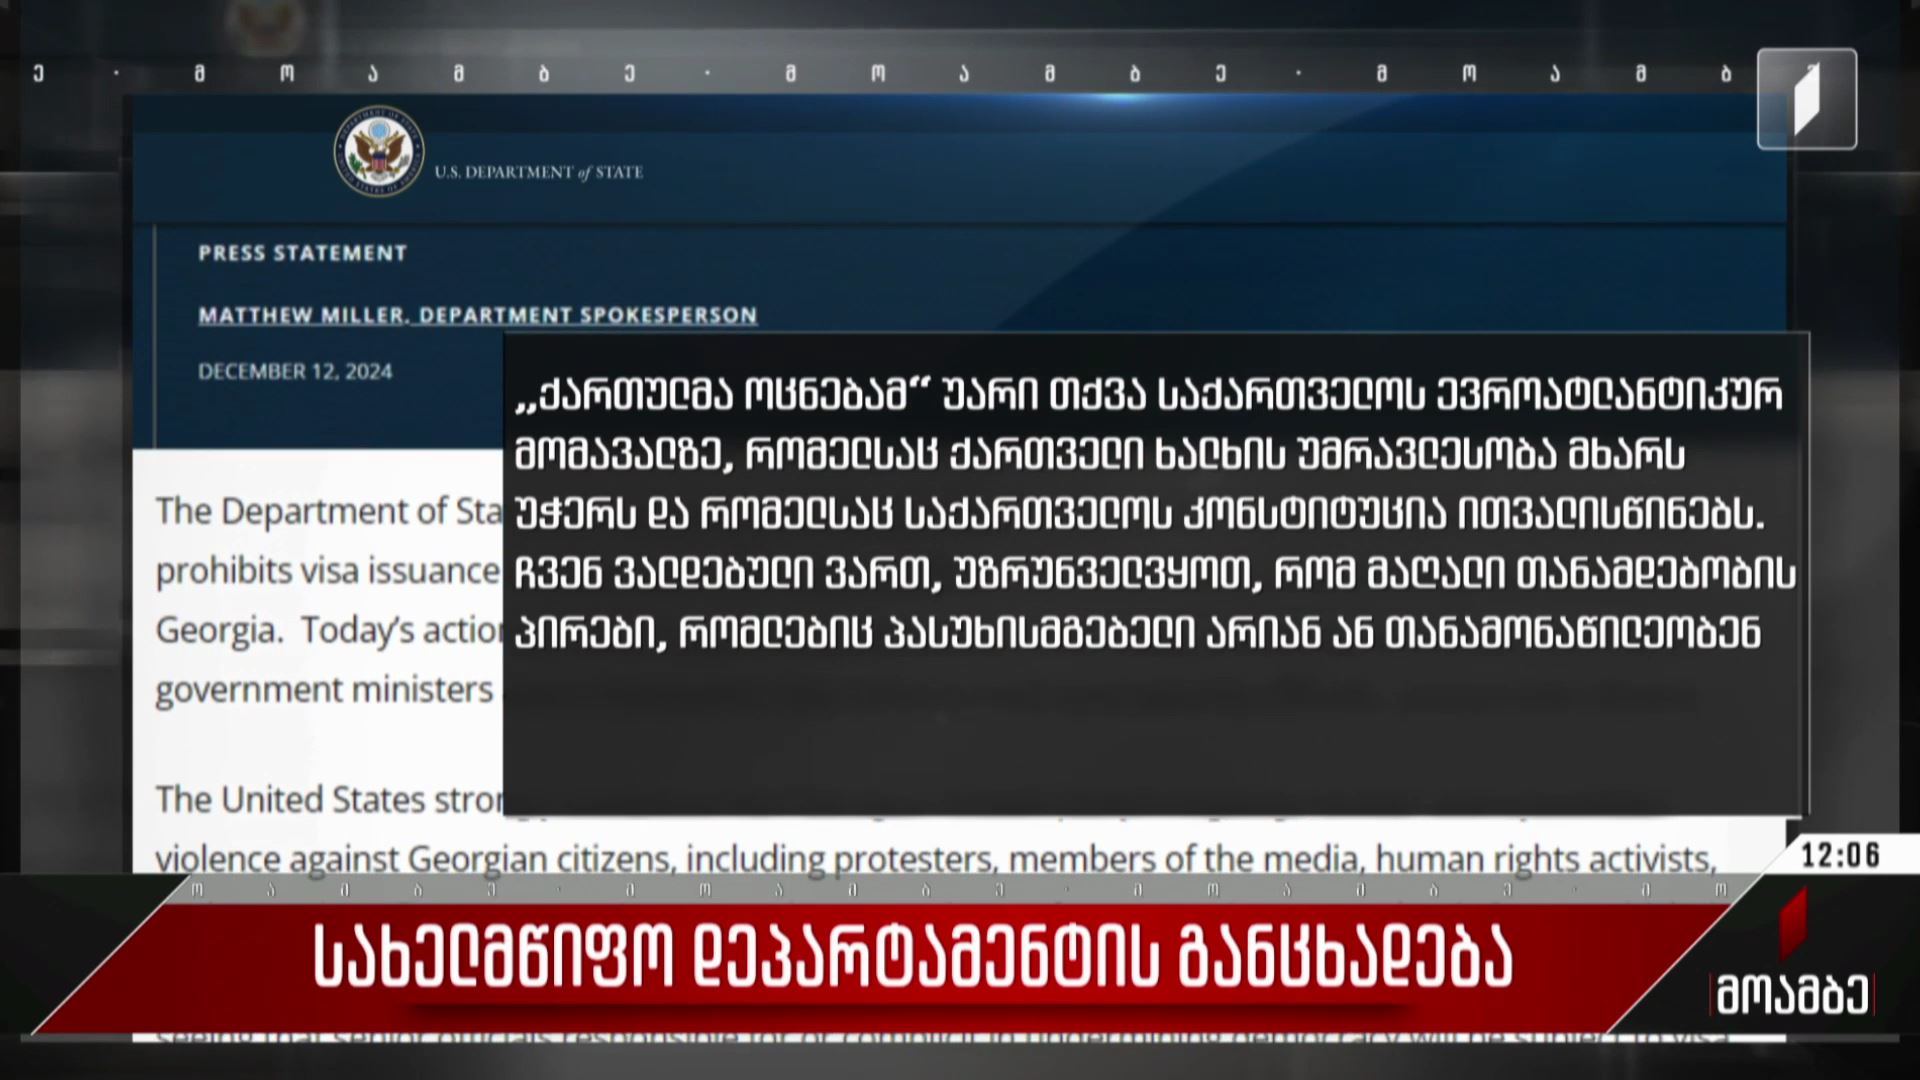Click the 'The Department of Sta' paragraph line
The height and width of the screenshot is (1080, 1920).
pos(329,512)
